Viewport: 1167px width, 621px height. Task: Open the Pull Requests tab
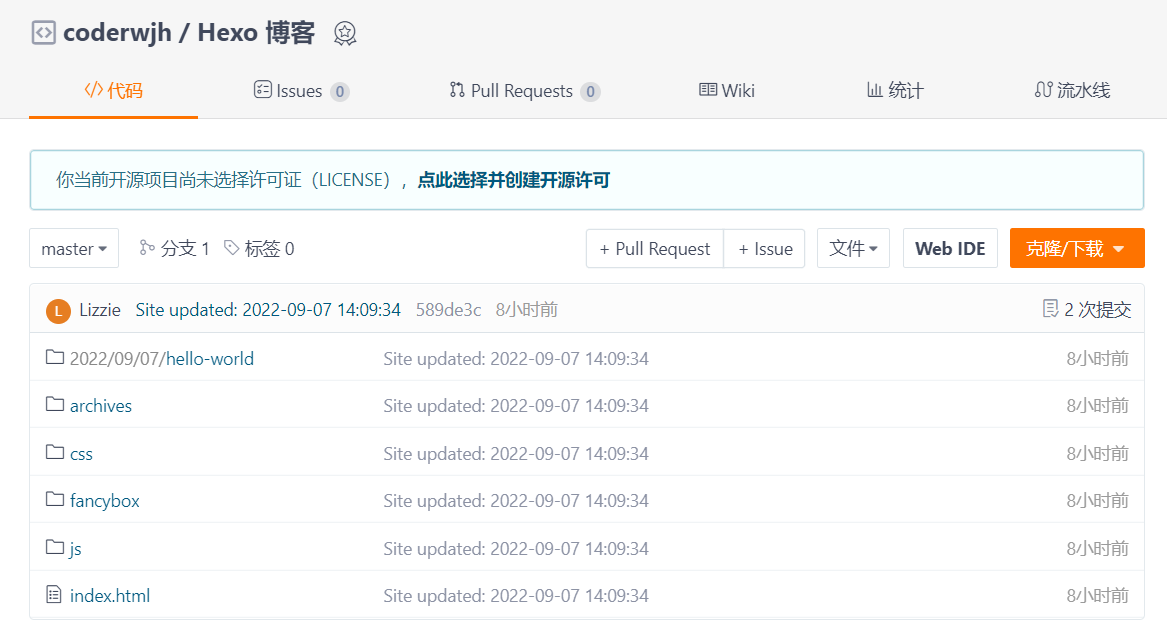pyautogui.click(x=523, y=91)
